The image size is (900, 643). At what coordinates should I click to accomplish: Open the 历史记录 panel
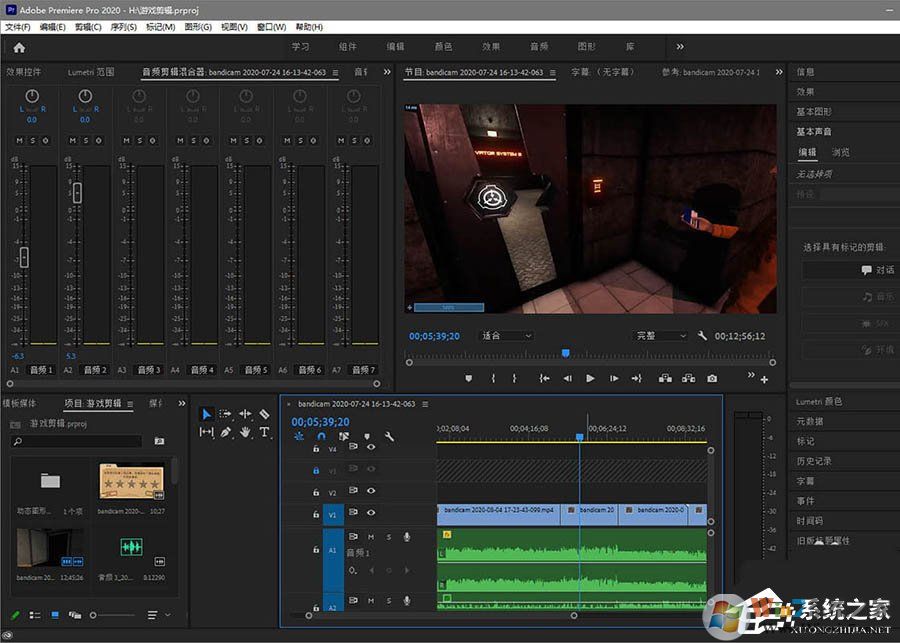(813, 461)
